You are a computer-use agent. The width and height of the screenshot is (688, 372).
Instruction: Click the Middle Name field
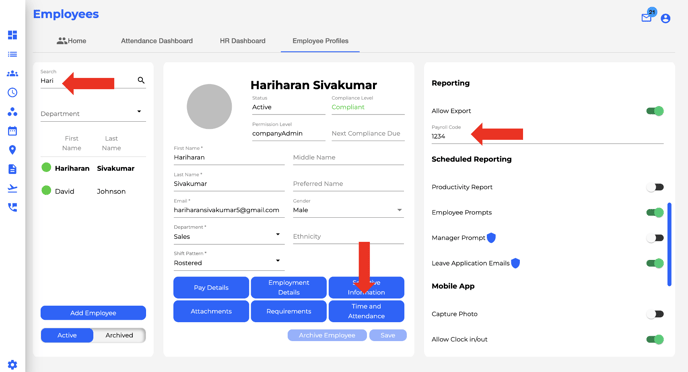[348, 157]
